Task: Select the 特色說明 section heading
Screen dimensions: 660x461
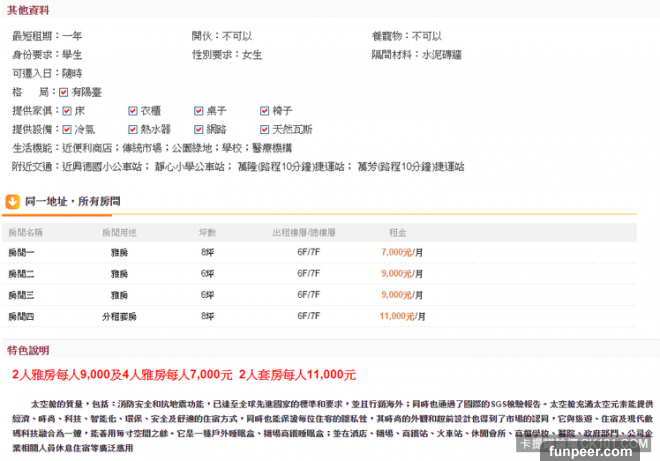Action: 27,351
